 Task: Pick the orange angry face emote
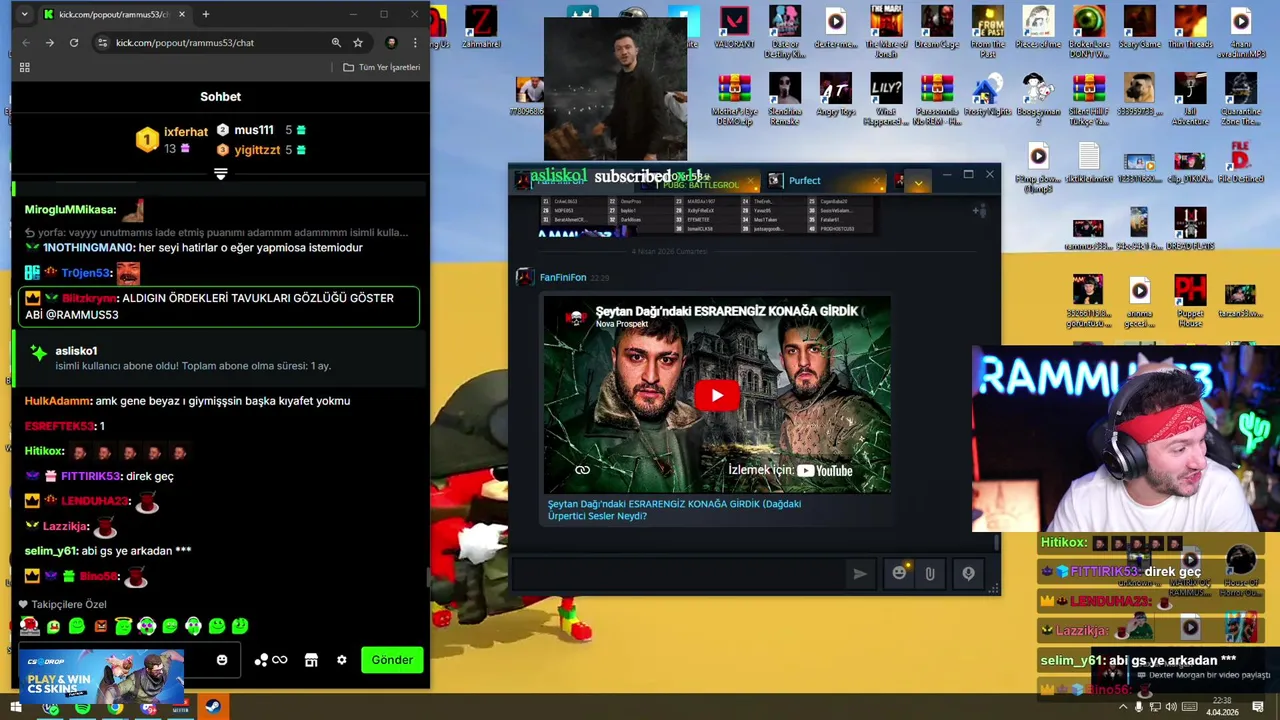click(x=100, y=626)
